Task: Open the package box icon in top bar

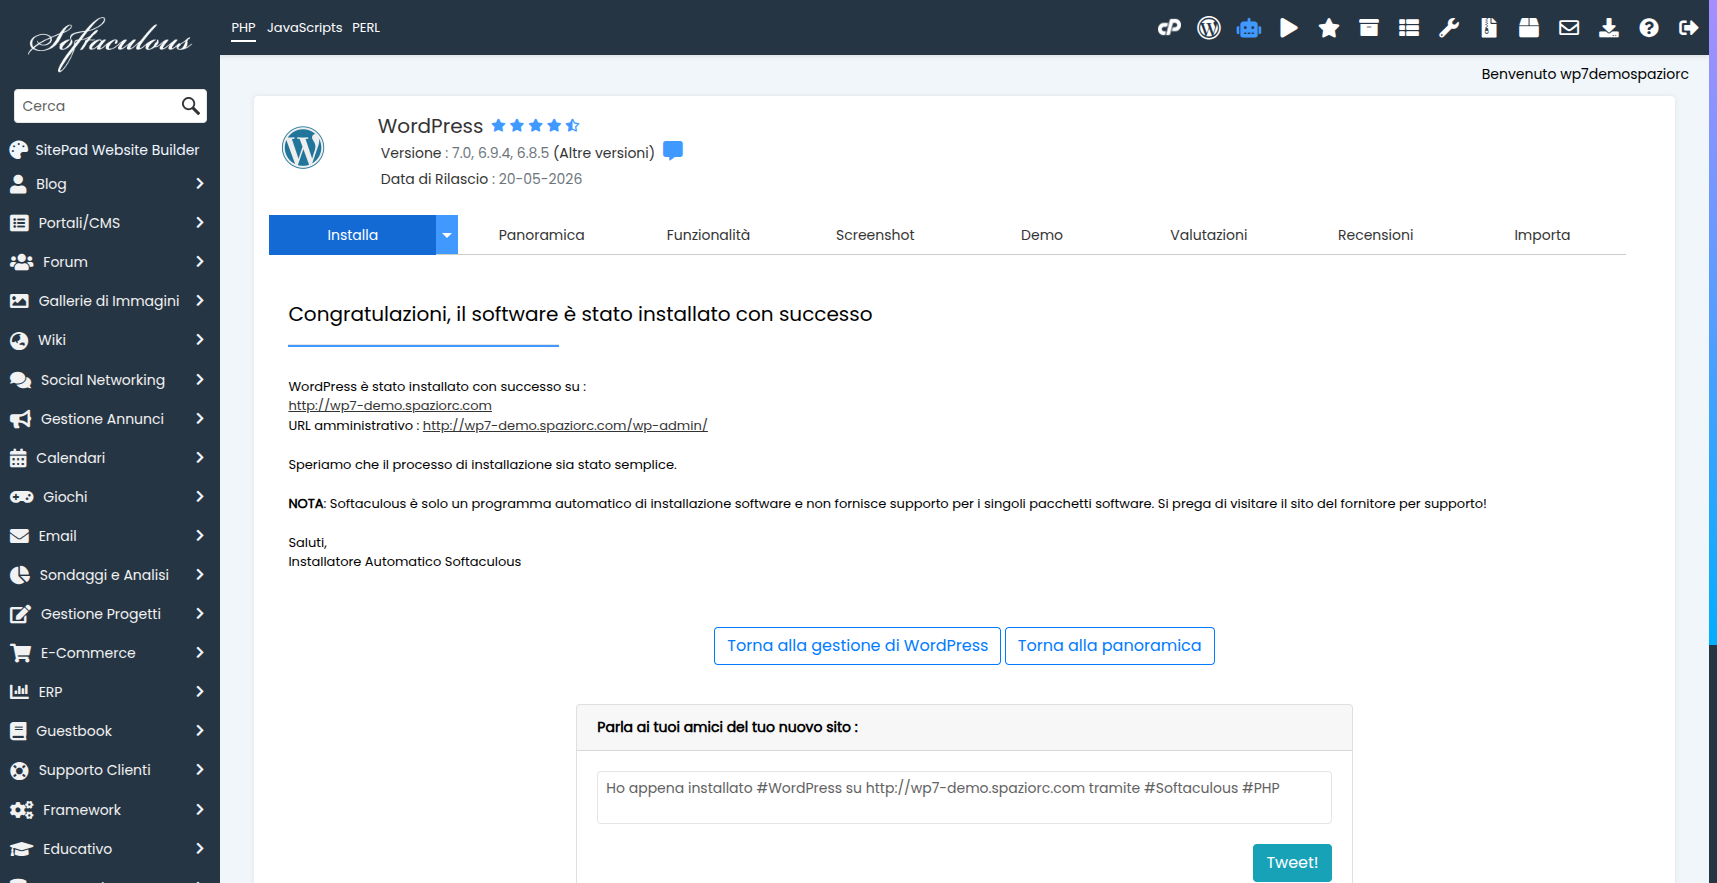Action: click(x=1529, y=28)
